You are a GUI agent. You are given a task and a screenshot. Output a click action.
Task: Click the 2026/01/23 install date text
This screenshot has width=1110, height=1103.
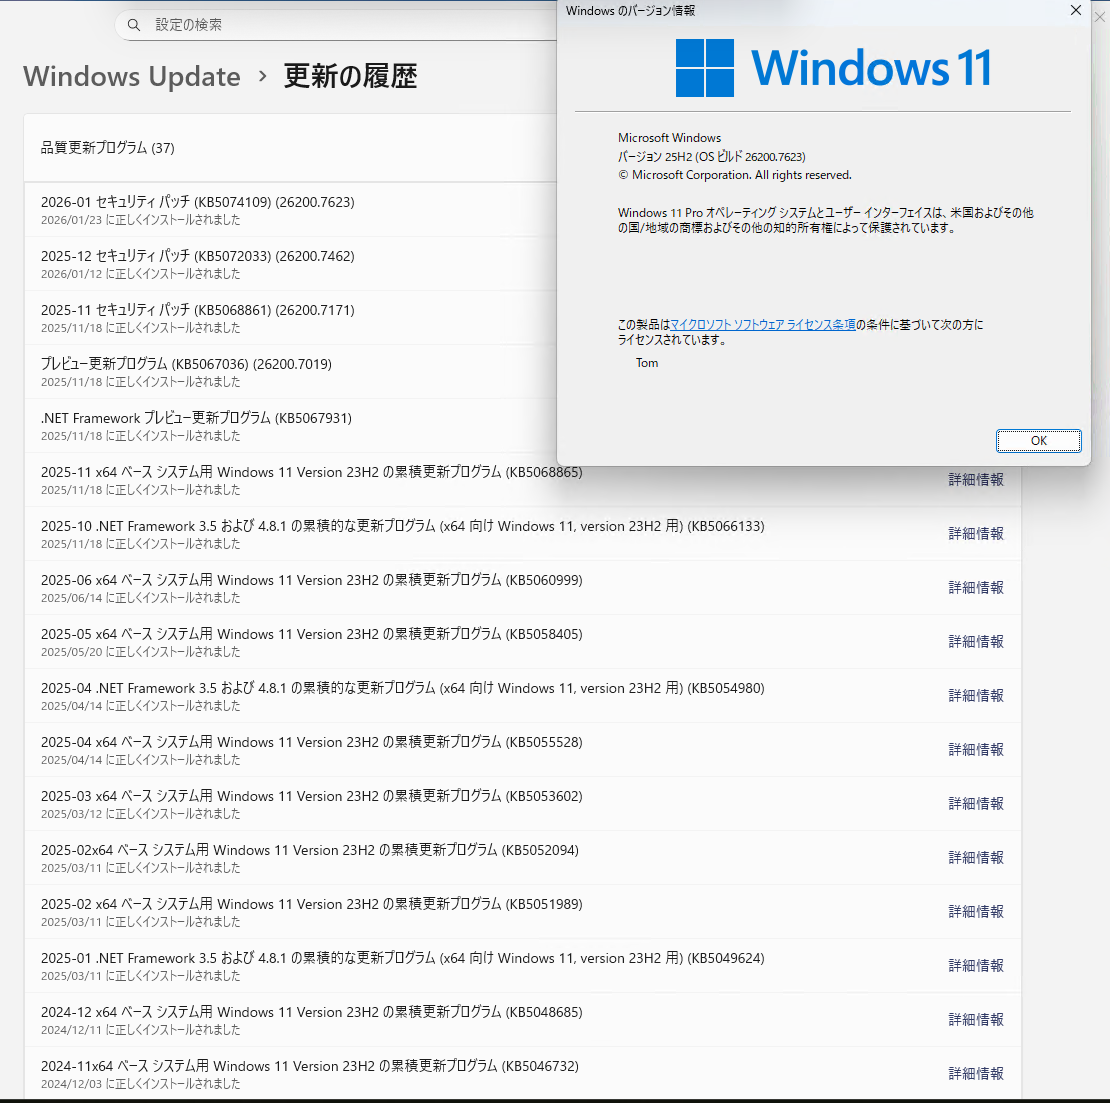coord(140,220)
